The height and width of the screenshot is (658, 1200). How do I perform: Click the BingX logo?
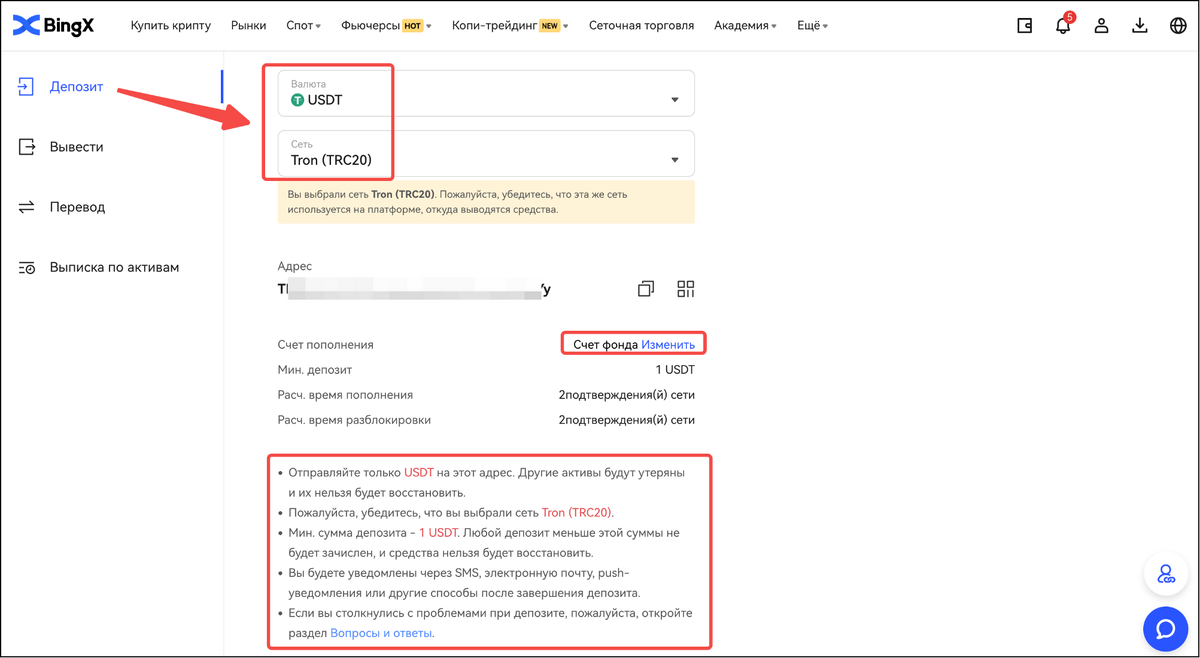(55, 26)
